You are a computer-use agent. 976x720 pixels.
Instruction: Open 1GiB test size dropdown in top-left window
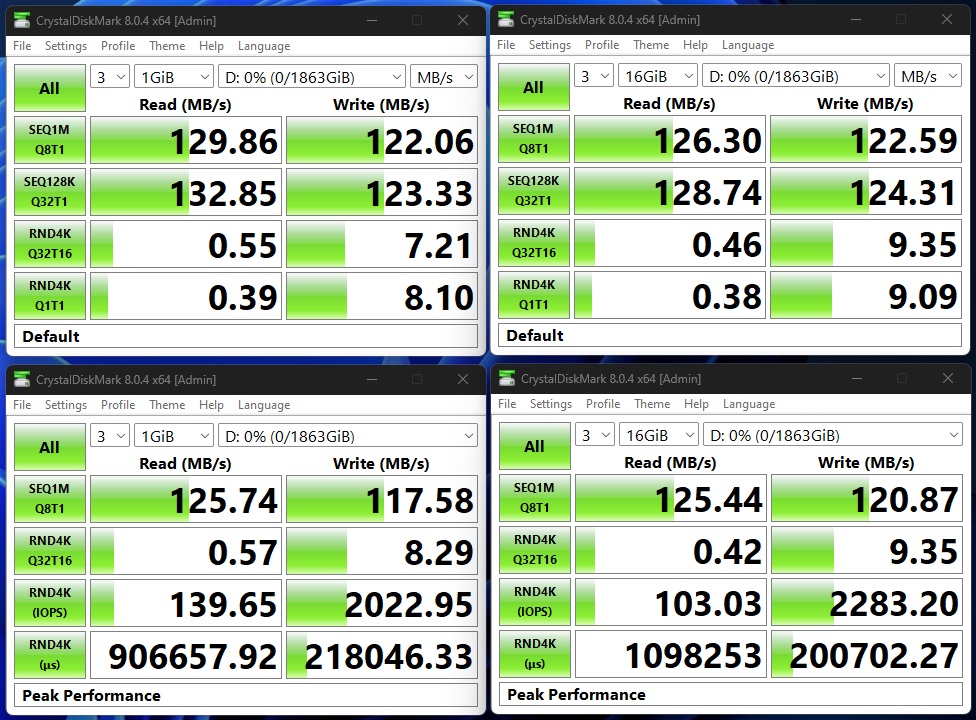(174, 77)
